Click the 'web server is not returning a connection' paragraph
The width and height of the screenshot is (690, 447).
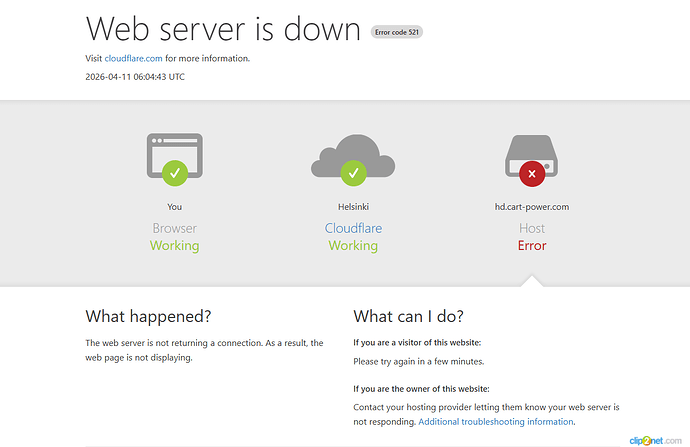[x=204, y=350]
